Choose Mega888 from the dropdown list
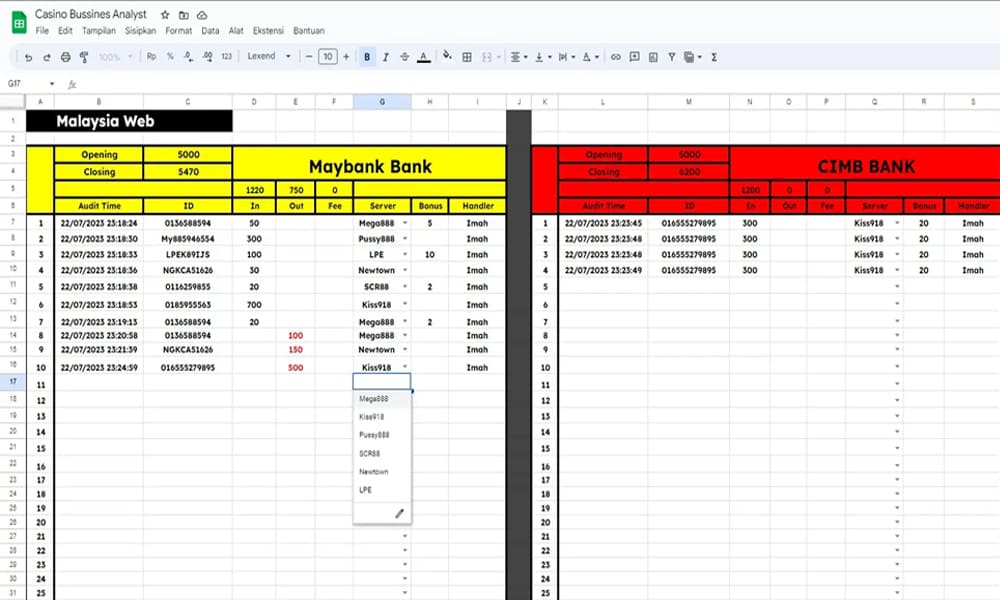 click(x=382, y=399)
